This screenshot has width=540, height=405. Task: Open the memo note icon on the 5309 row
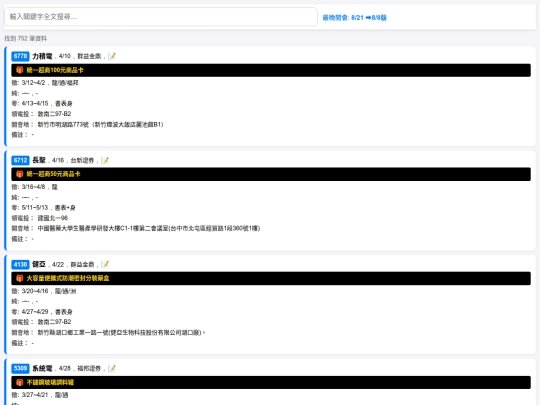[112, 368]
